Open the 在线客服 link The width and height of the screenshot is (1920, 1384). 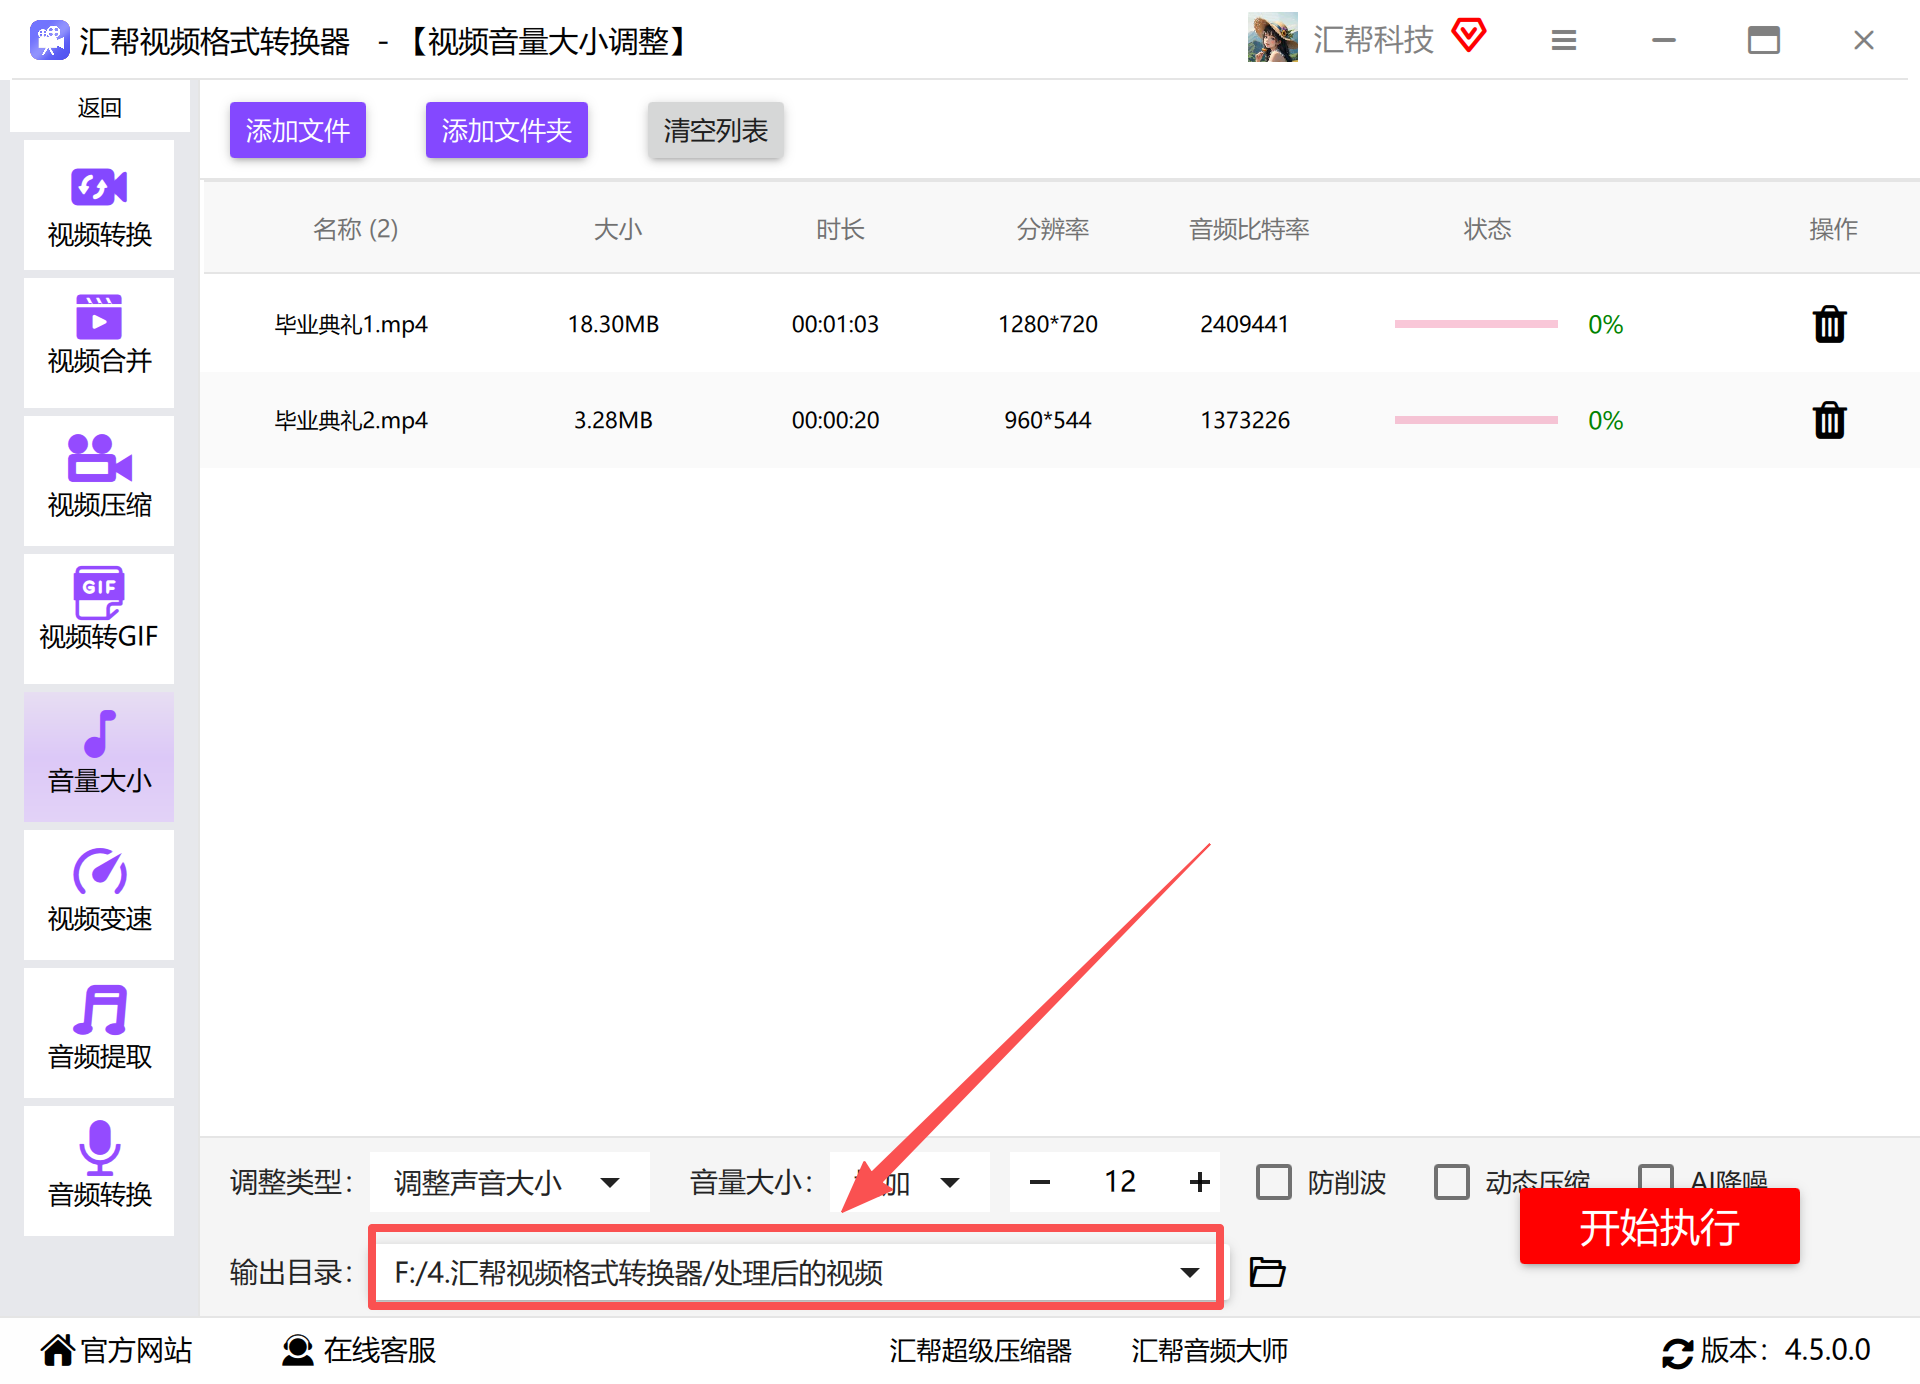coord(359,1350)
